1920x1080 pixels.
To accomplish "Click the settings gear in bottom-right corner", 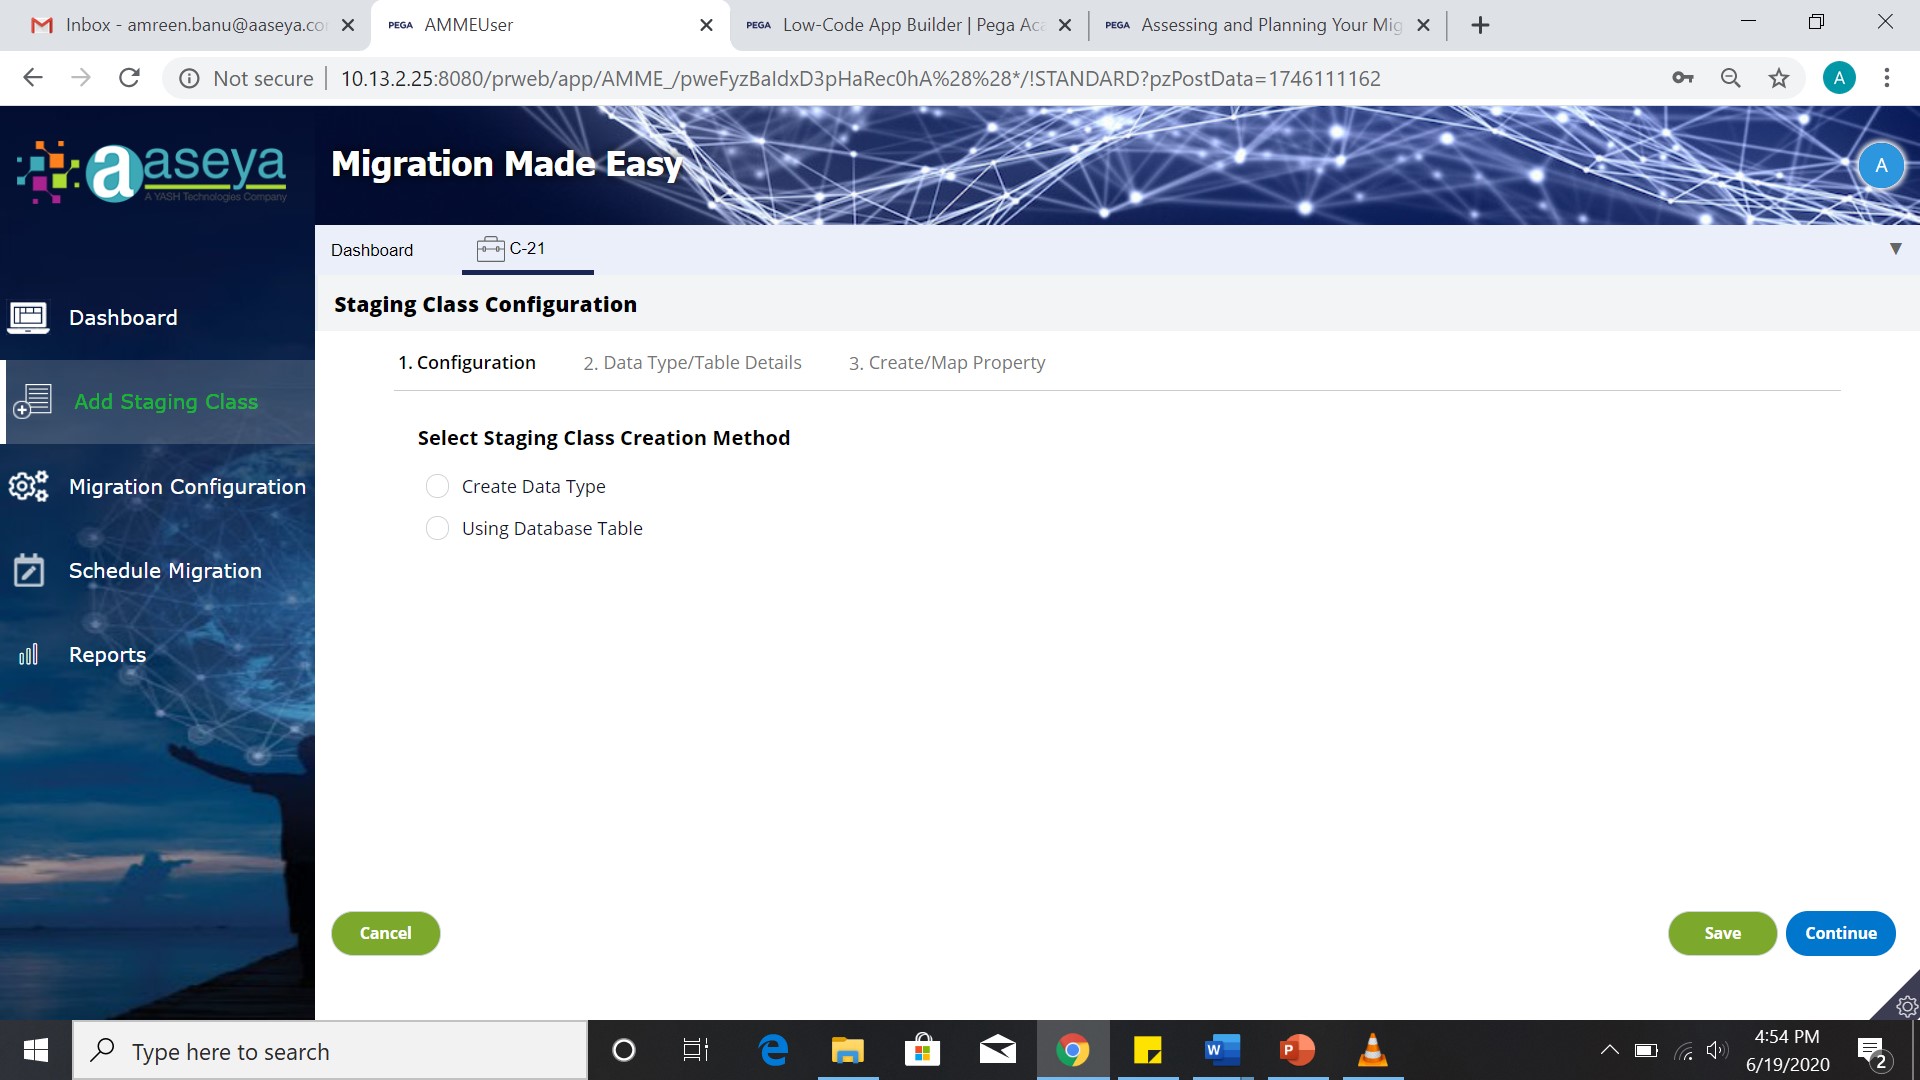I will (1906, 1006).
